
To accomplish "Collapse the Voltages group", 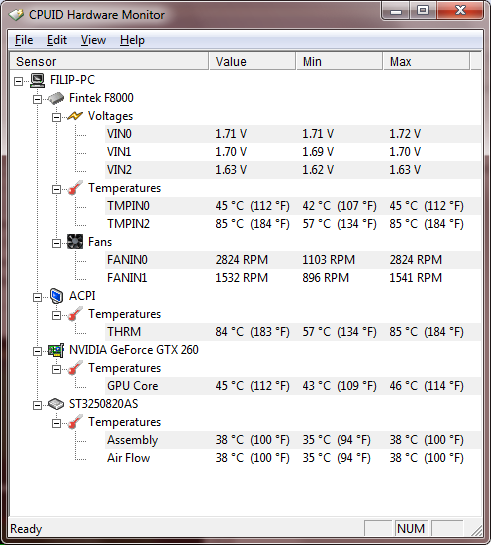I will click(x=56, y=117).
